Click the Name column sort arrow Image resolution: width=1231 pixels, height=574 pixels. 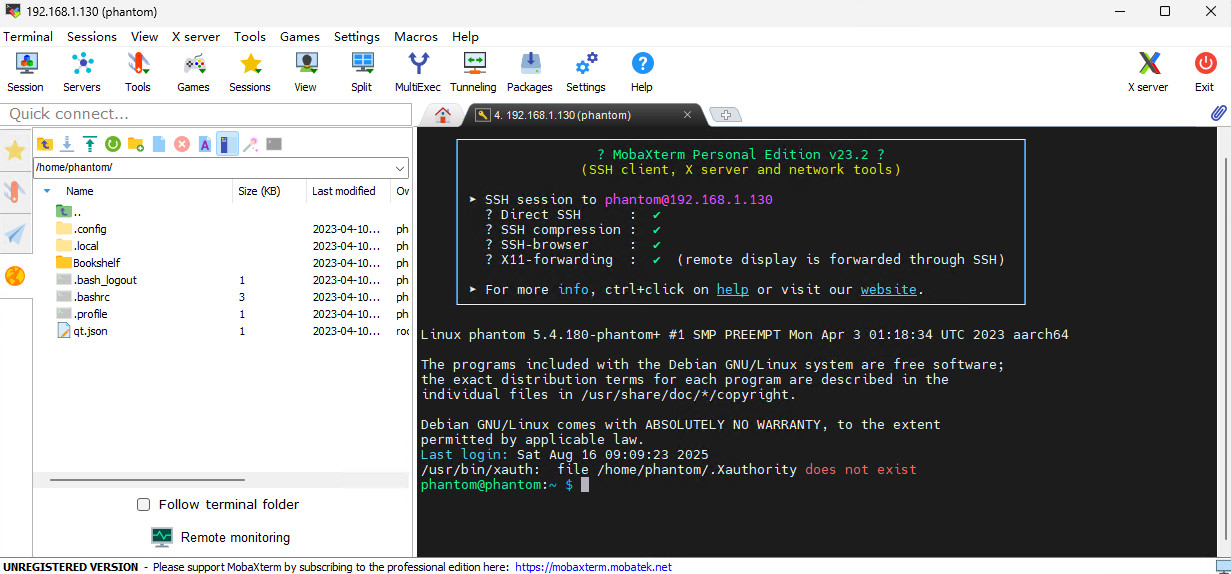pyautogui.click(x=47, y=191)
